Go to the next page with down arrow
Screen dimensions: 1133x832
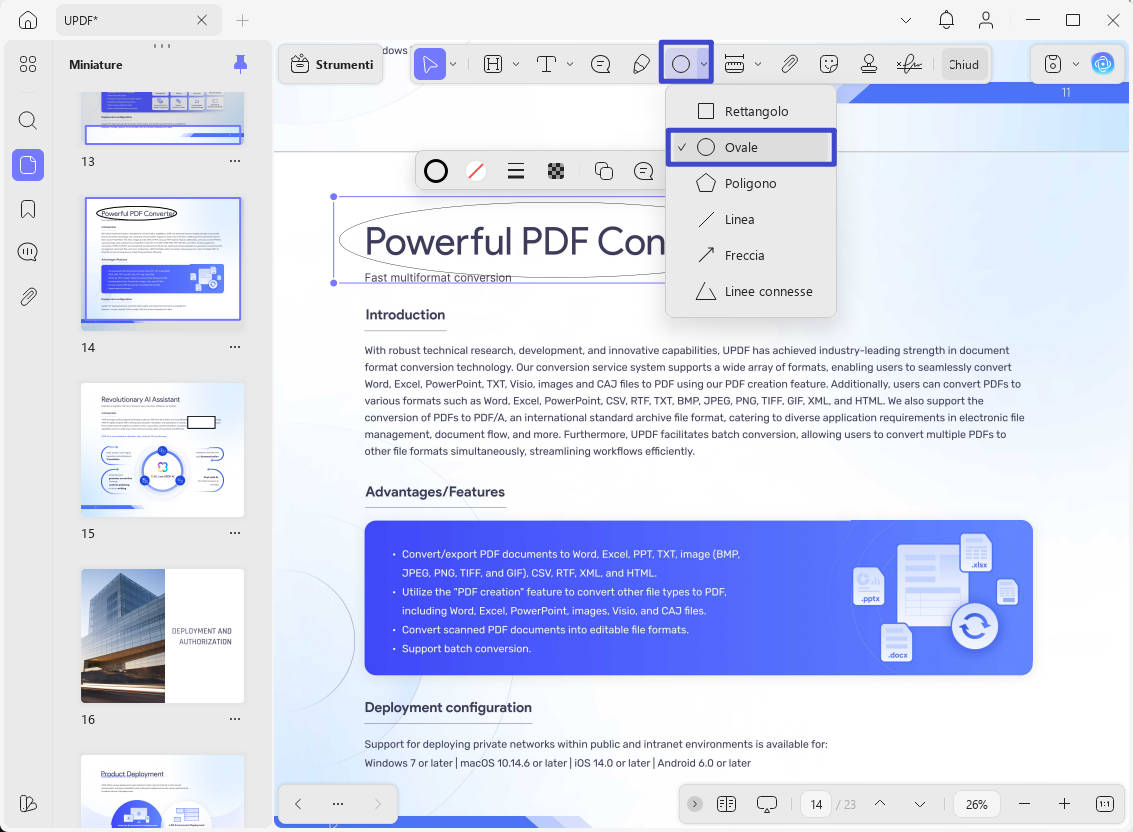[920, 804]
